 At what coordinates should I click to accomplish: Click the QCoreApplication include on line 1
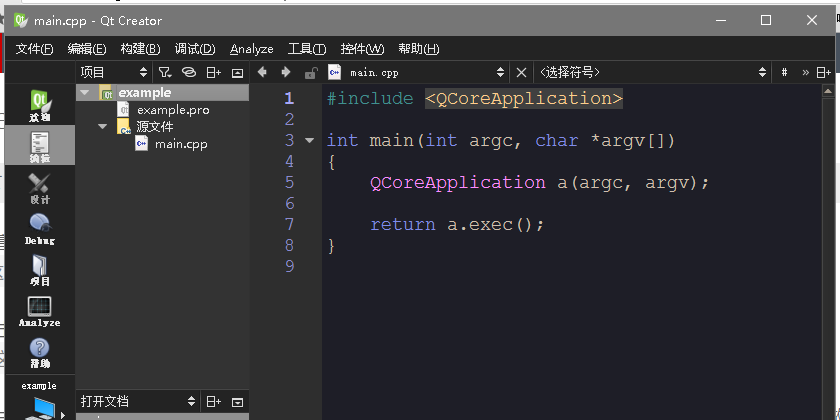pos(524,99)
